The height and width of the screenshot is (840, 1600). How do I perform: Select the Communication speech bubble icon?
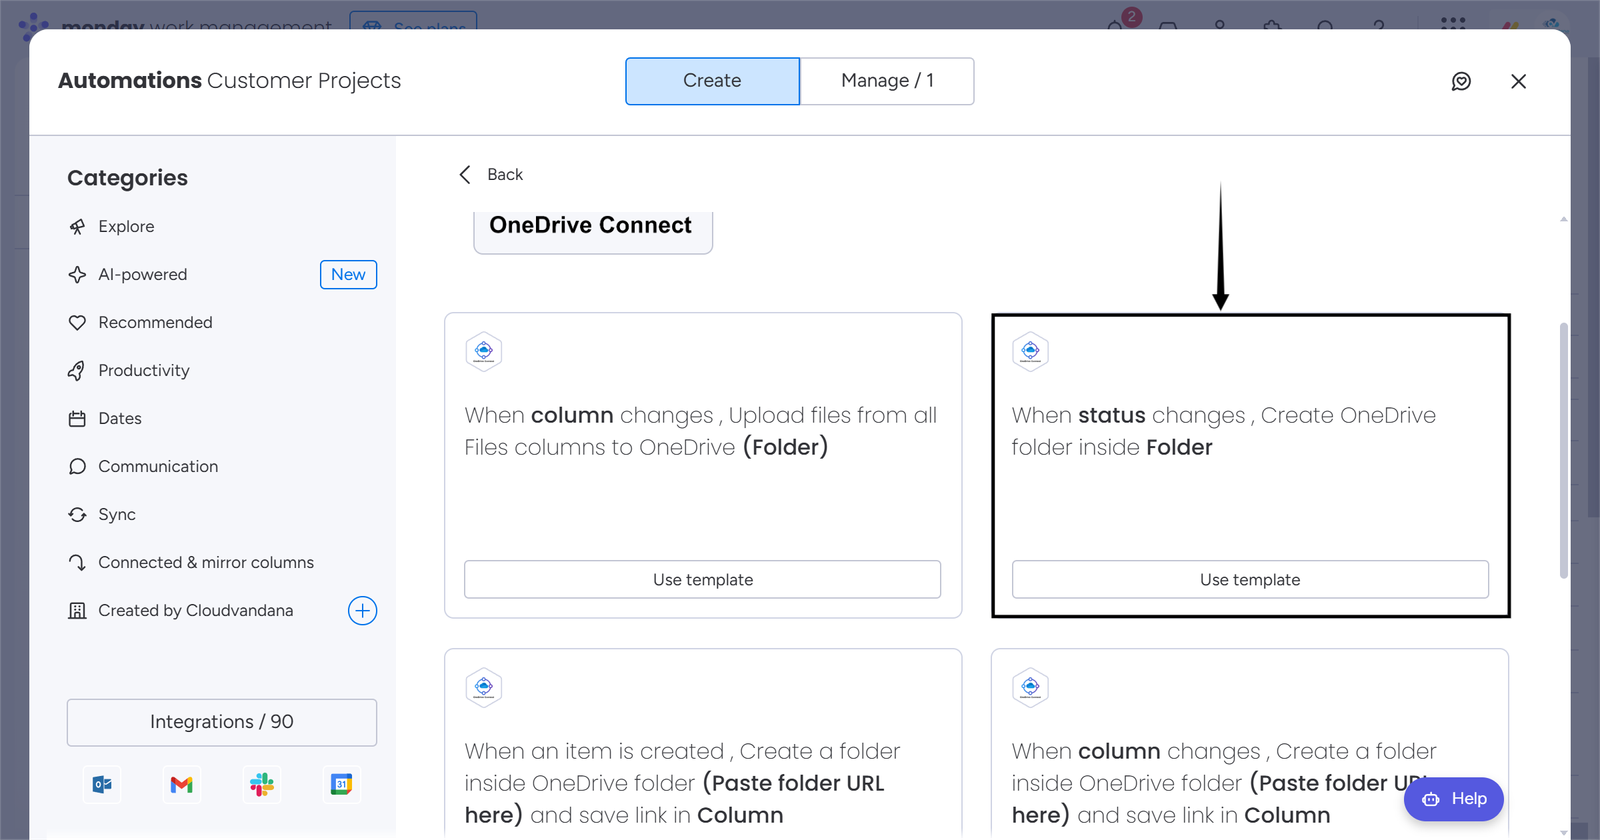[77, 467]
